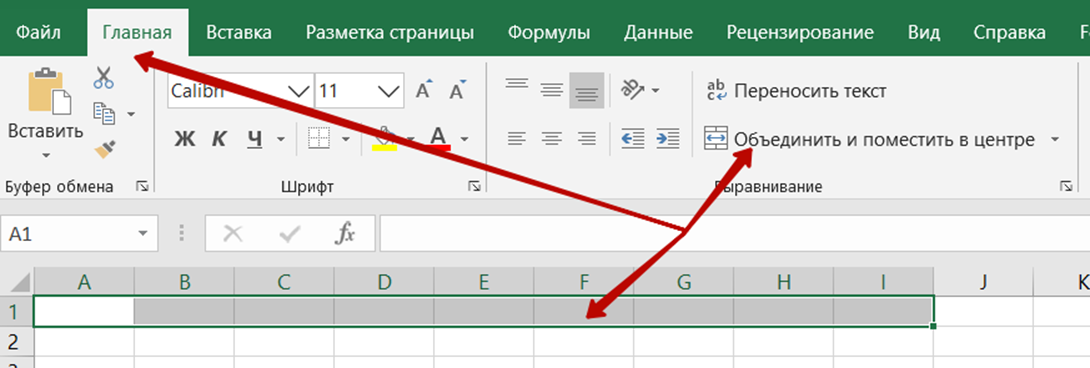
Task: Increase indent icon
Action: (x=667, y=138)
